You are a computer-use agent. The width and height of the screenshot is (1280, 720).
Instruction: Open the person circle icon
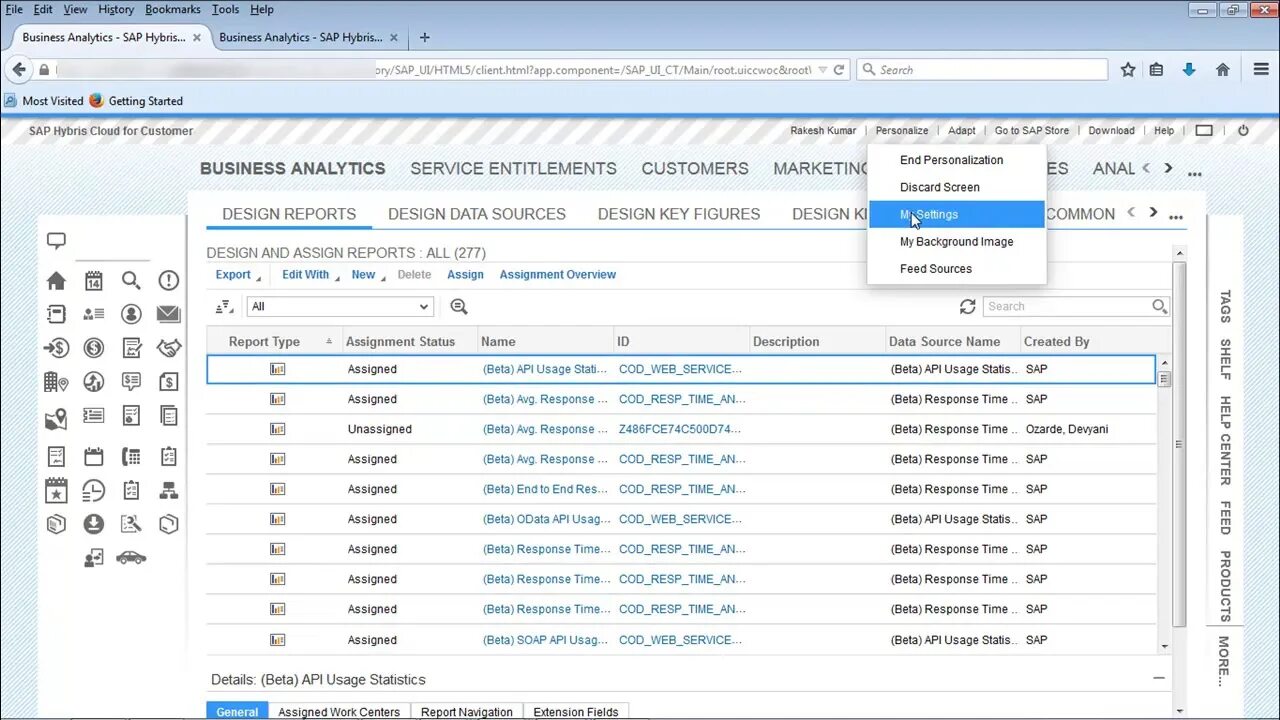tap(131, 314)
